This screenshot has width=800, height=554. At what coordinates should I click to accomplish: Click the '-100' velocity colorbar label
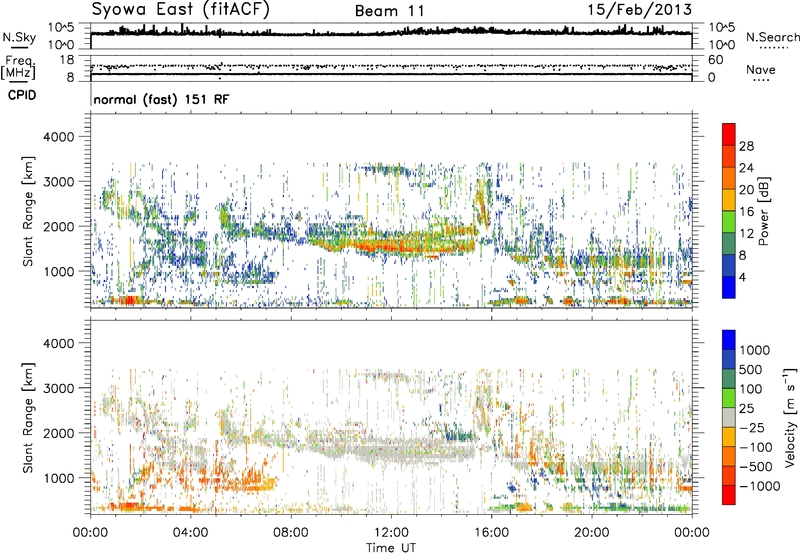click(756, 447)
